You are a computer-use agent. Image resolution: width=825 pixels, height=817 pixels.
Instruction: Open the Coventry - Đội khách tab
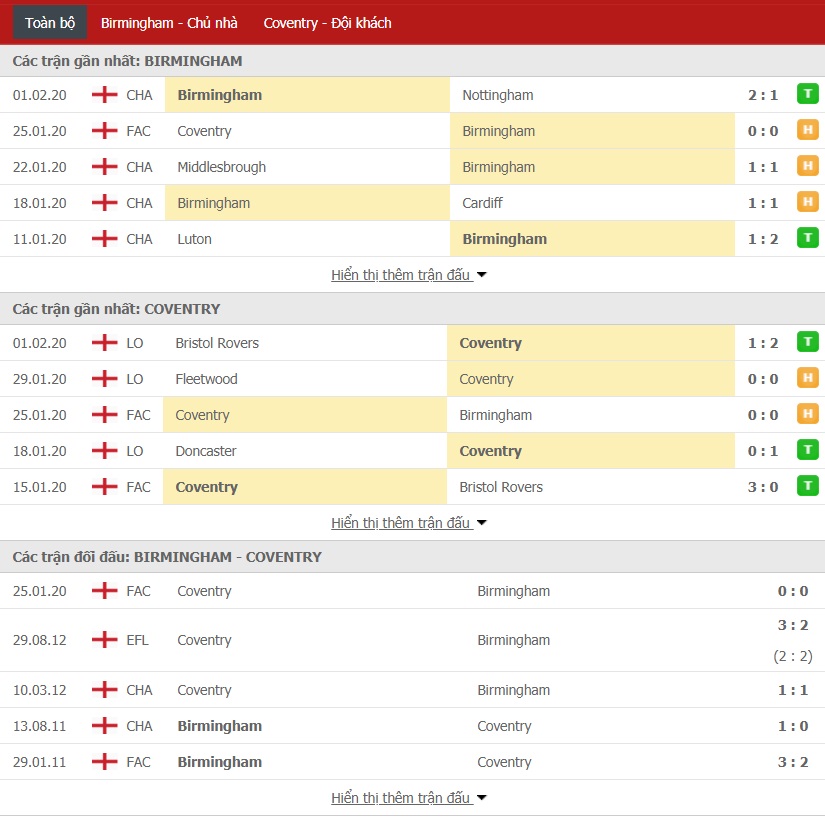[x=327, y=23]
